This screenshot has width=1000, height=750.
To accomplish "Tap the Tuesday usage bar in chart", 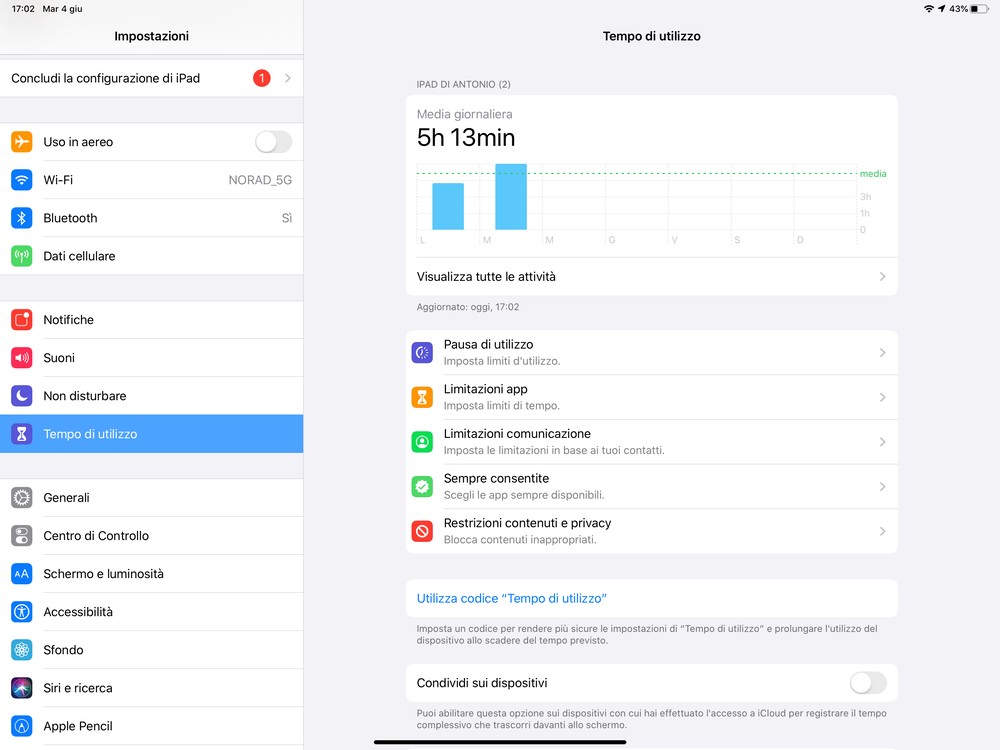I will pyautogui.click(x=511, y=196).
